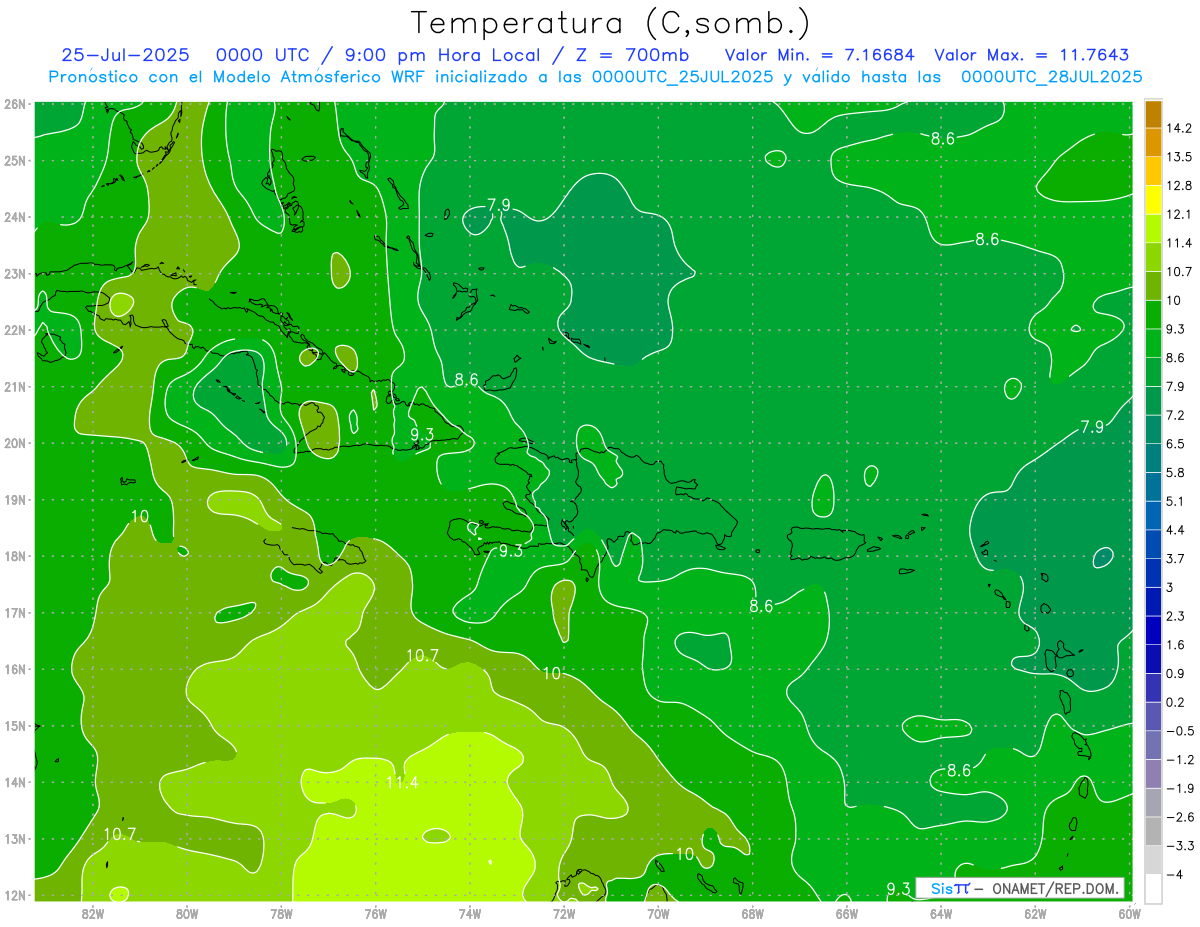The width and height of the screenshot is (1200, 927).
Task: Click the 0.9 legend label
Action: point(1175,673)
